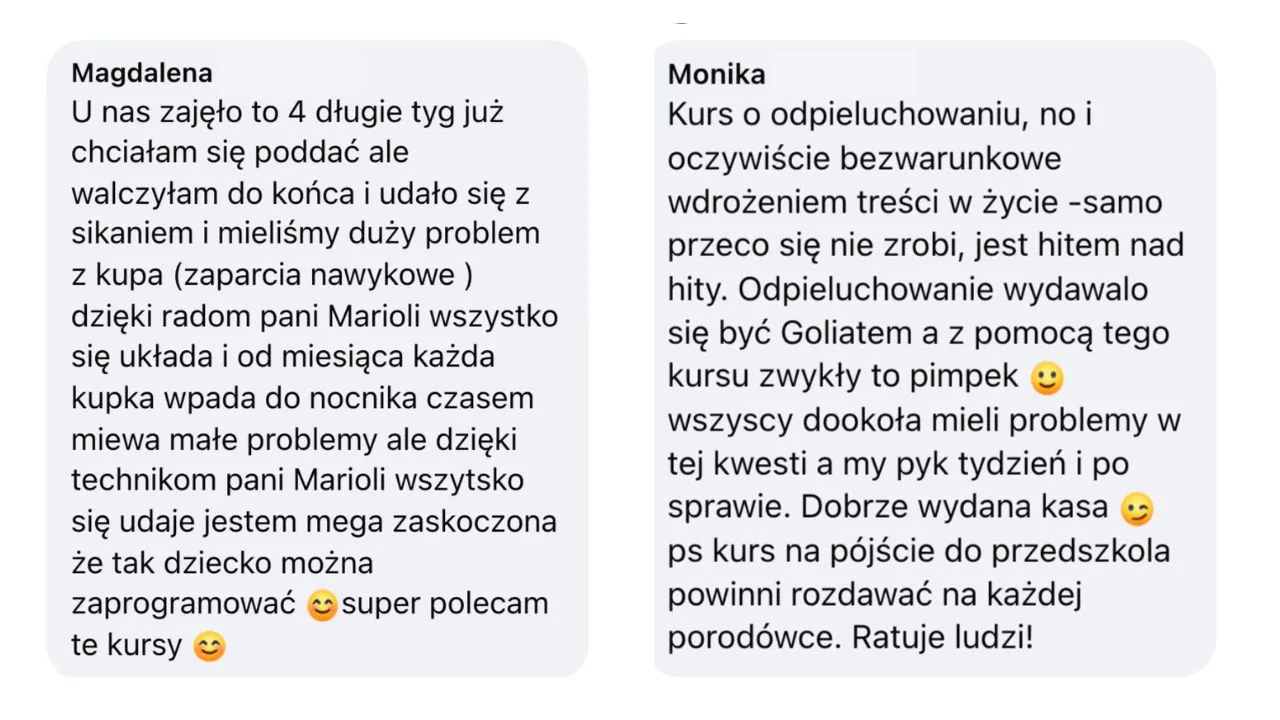Open the sender name Magdalena
The height and width of the screenshot is (720, 1280).
pyautogui.click(x=142, y=74)
